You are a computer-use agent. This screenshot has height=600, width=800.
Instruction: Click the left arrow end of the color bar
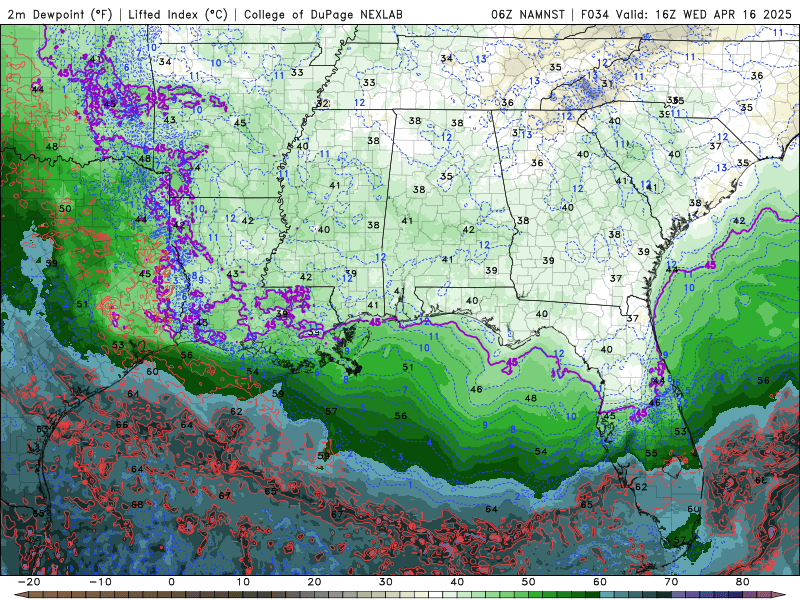point(20,594)
